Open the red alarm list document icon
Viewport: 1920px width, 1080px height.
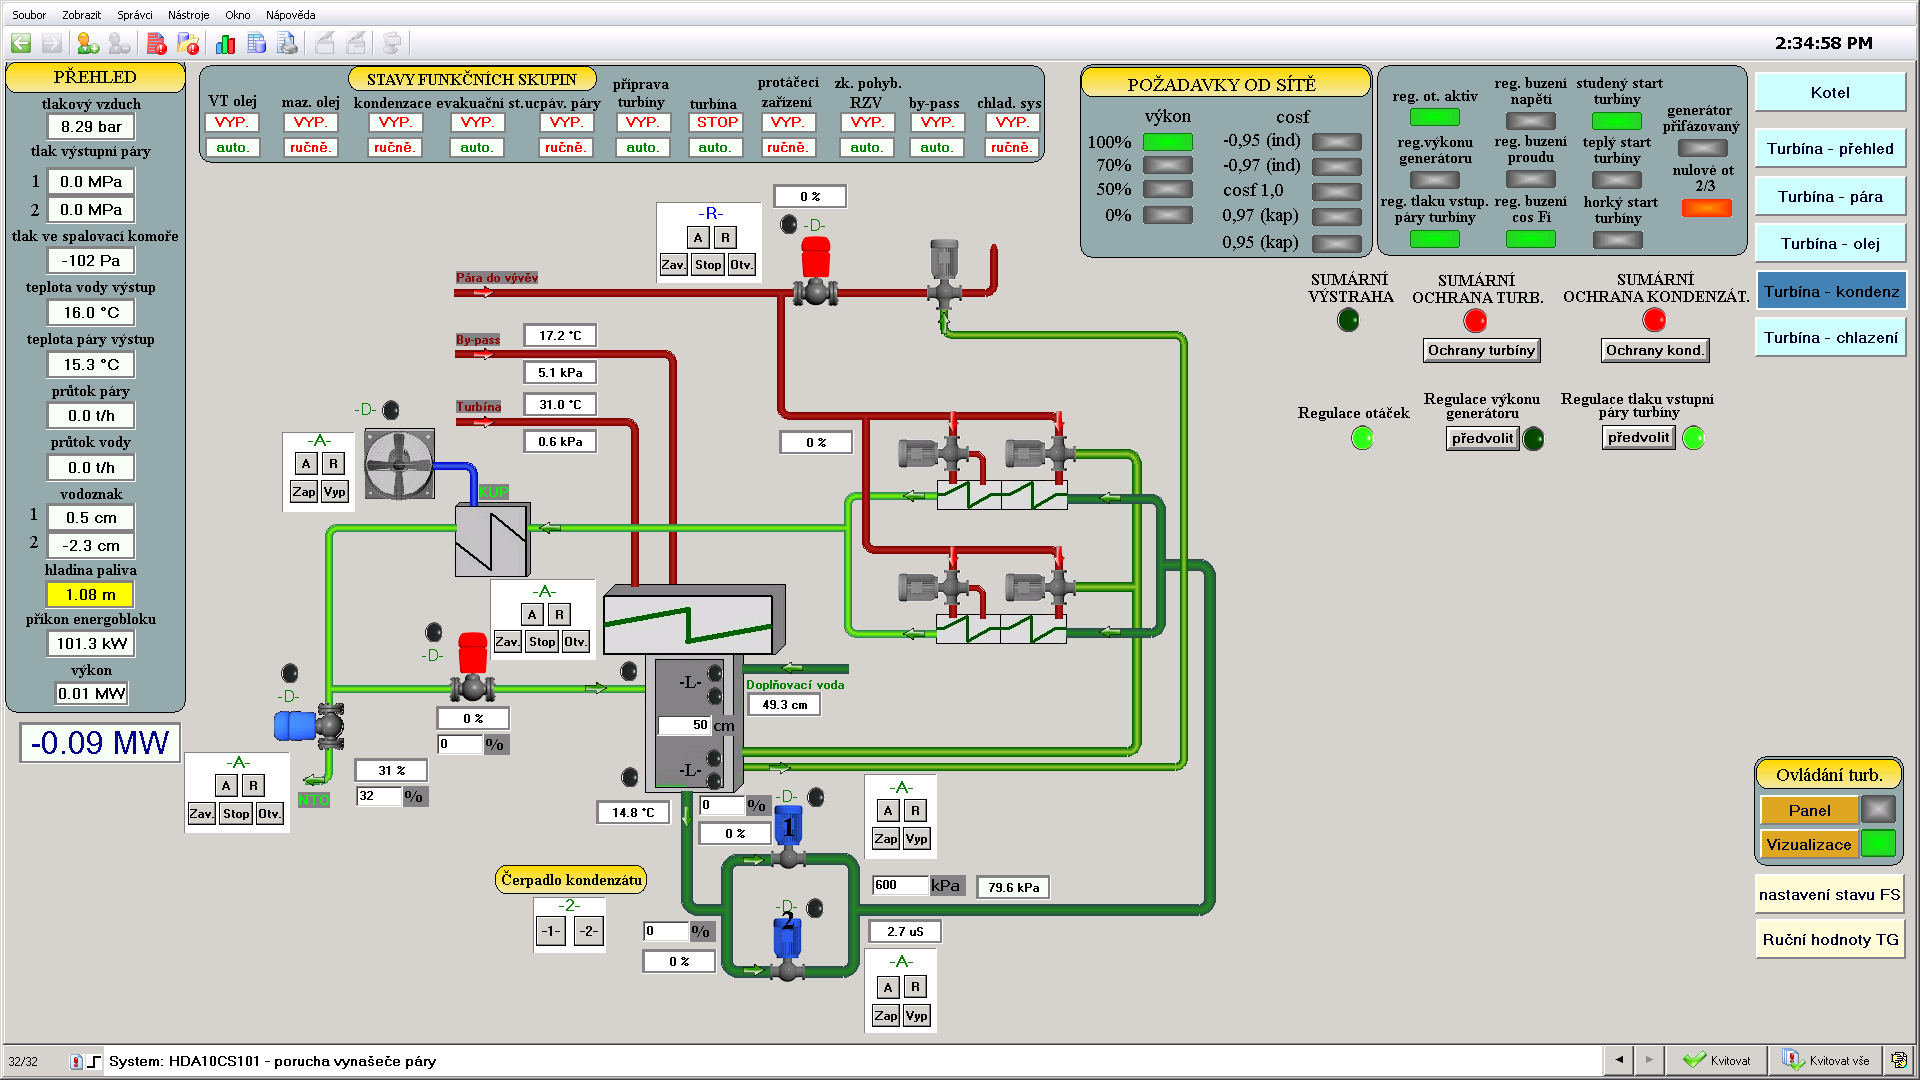click(x=156, y=43)
